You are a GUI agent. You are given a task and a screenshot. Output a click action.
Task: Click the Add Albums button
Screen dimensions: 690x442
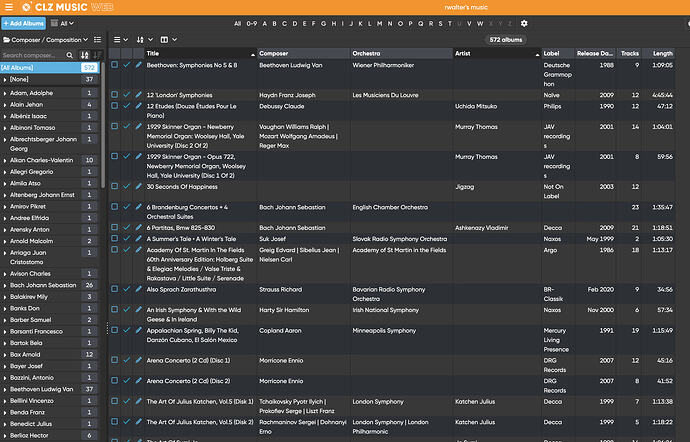[x=24, y=23]
